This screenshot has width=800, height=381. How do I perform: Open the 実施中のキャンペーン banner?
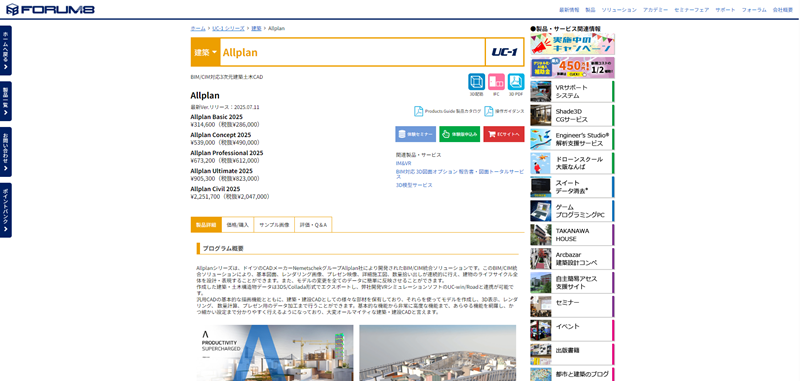tap(572, 44)
